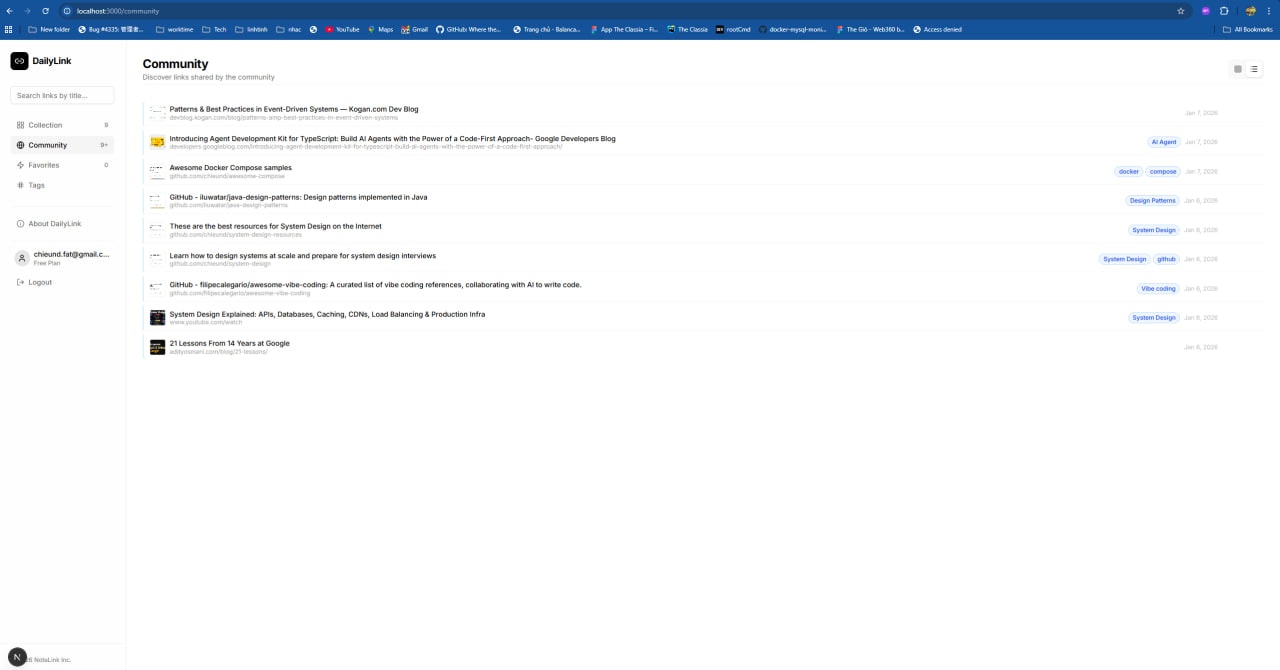This screenshot has height=670, width=1280.
Task: Click the user avatar icon above Free Plan
Action: pos(22,257)
